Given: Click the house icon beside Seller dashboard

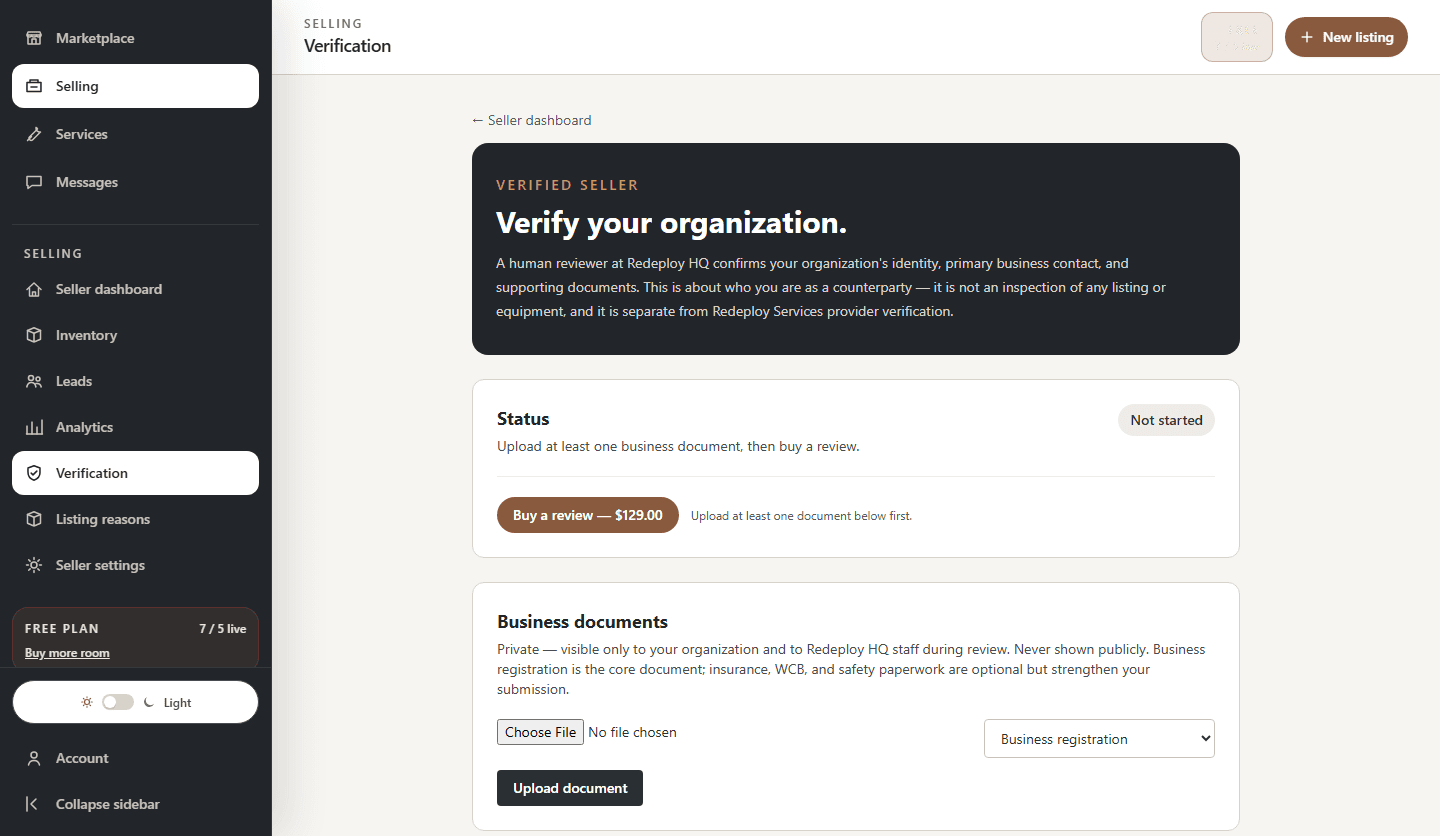Looking at the screenshot, I should coord(34,289).
